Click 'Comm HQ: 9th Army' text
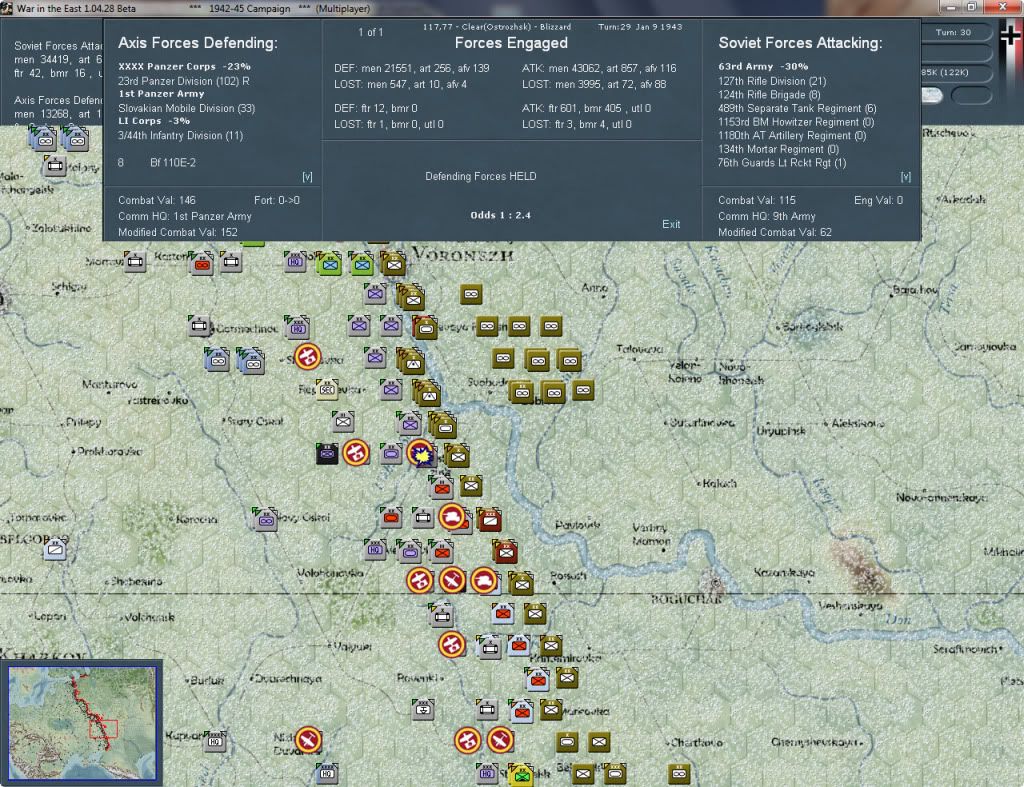Viewport: 1024px width, 787px height. [x=767, y=216]
